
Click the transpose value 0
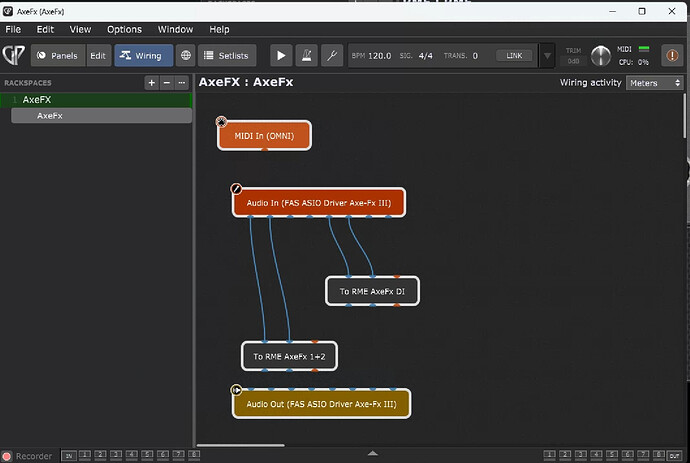point(475,56)
